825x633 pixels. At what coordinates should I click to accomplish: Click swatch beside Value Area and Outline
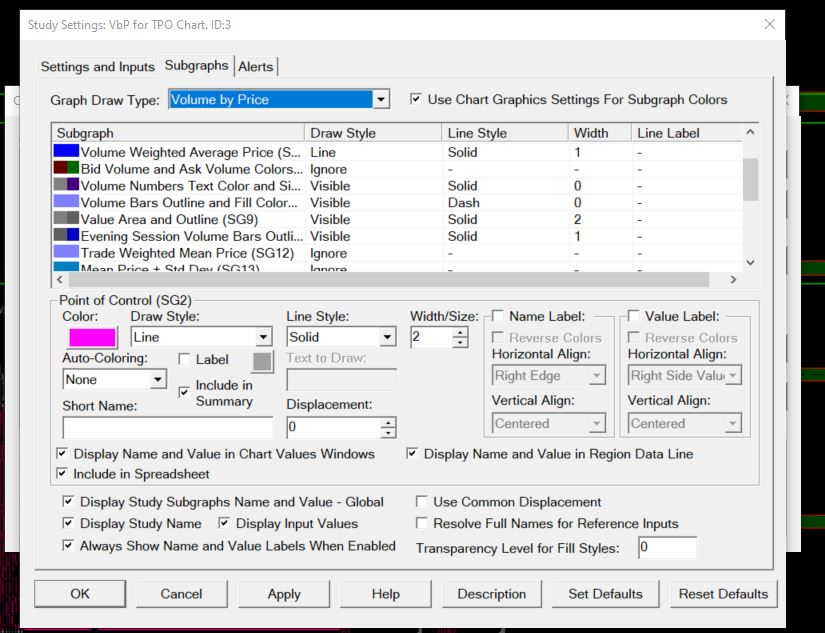point(66,218)
